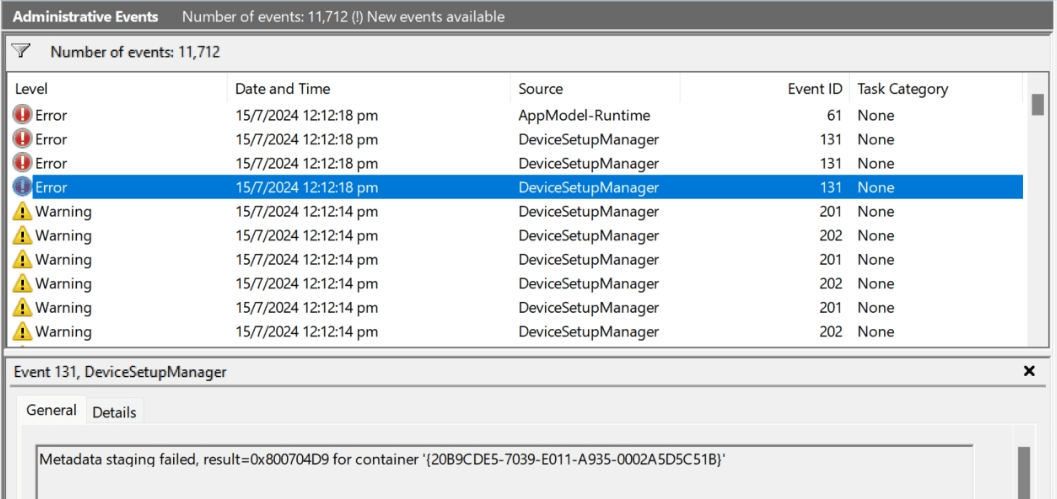Click the 'Number of events: 11,712' filter label
The height and width of the screenshot is (499, 1057).
pyautogui.click(x=135, y=52)
